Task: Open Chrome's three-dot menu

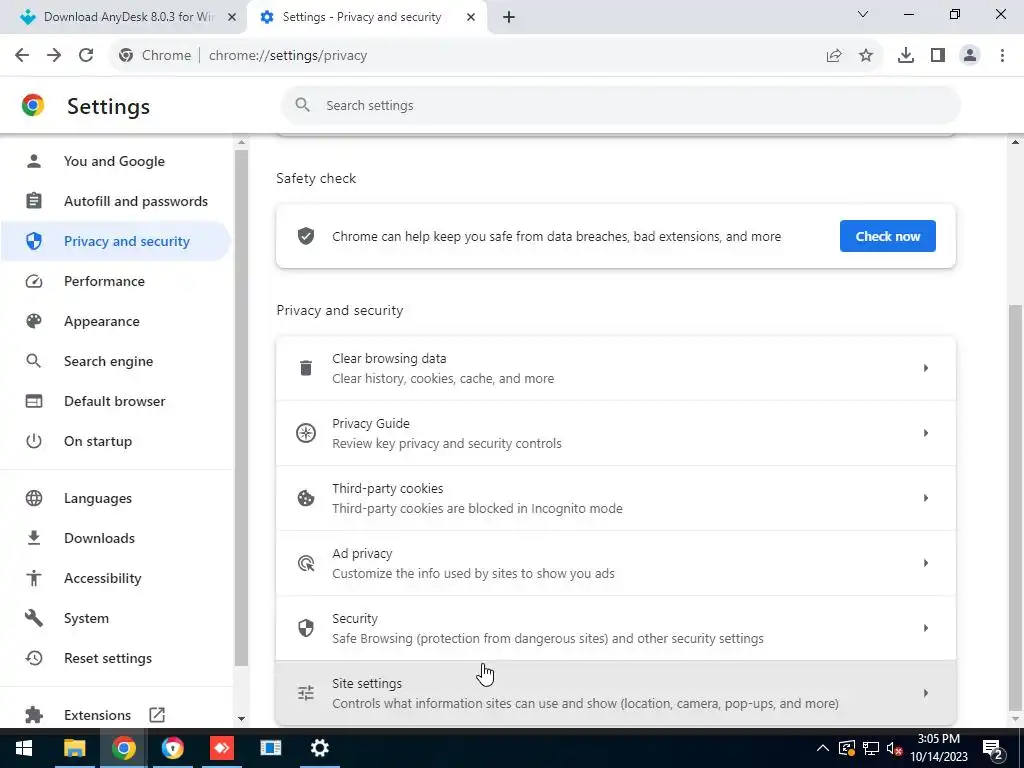Action: point(1002,56)
